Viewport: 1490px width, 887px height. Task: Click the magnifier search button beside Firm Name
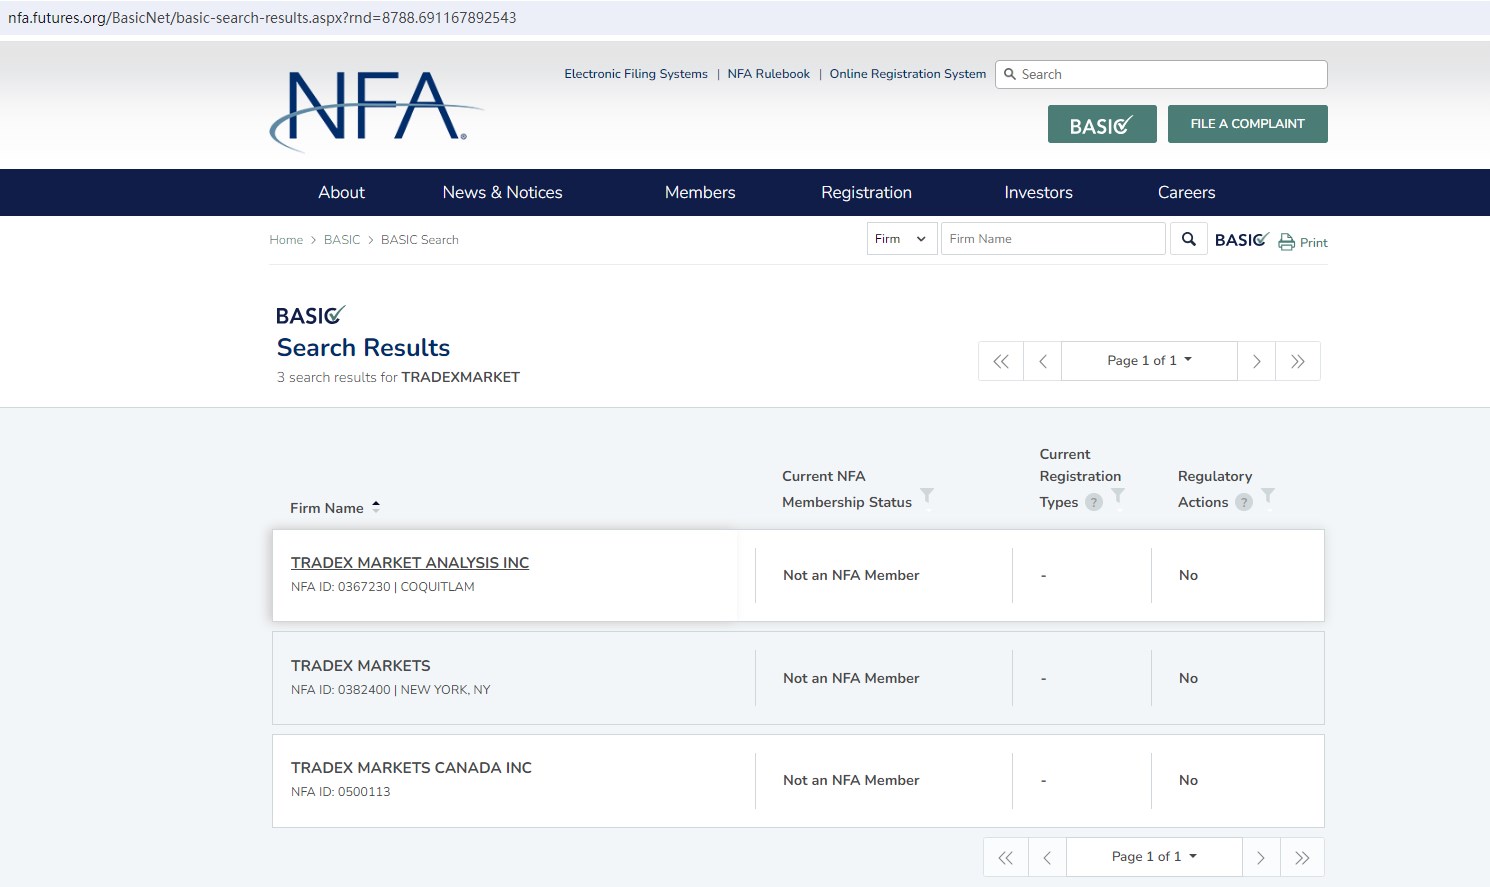(1188, 239)
